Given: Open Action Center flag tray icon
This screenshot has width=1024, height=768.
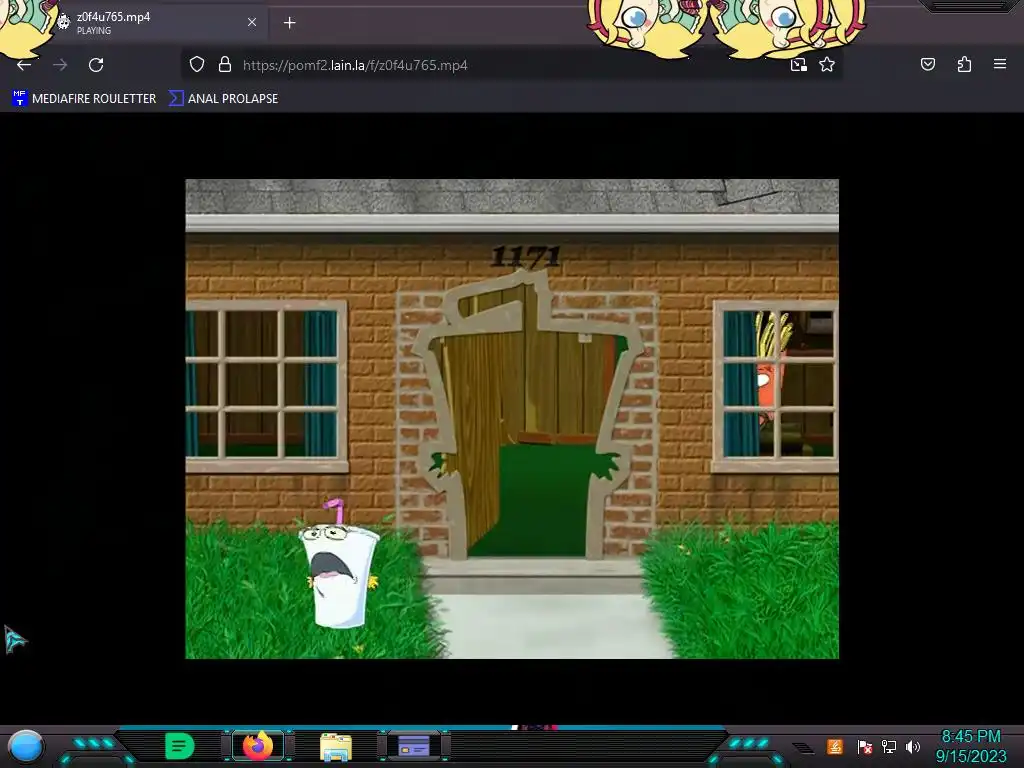Looking at the screenshot, I should click(x=864, y=746).
